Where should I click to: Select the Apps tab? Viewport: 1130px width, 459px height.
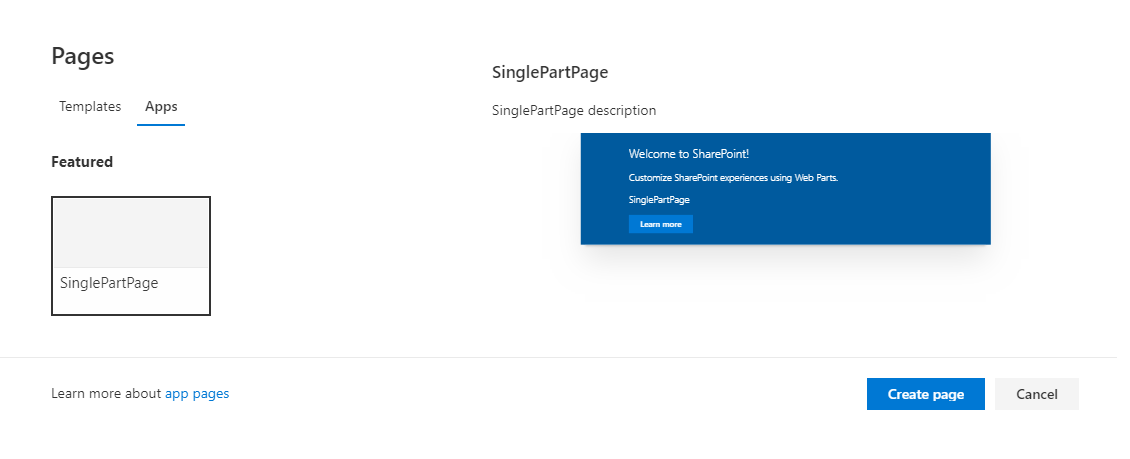click(x=161, y=106)
